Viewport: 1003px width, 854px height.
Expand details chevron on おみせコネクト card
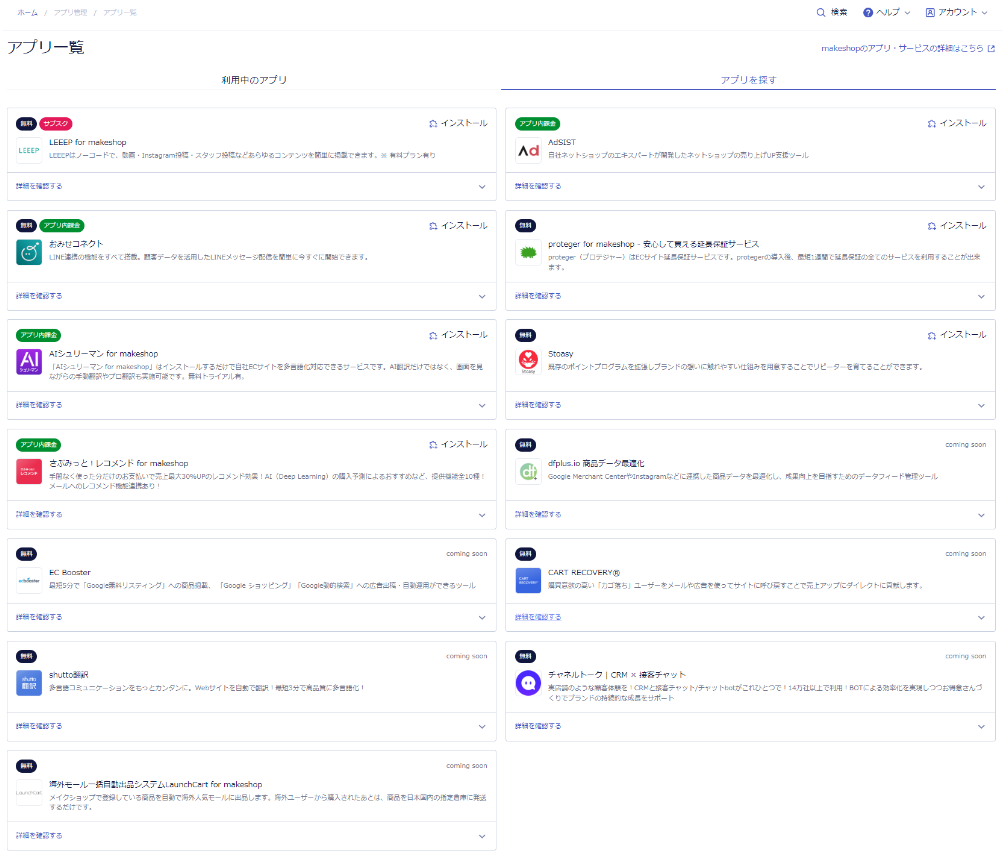pos(482,296)
